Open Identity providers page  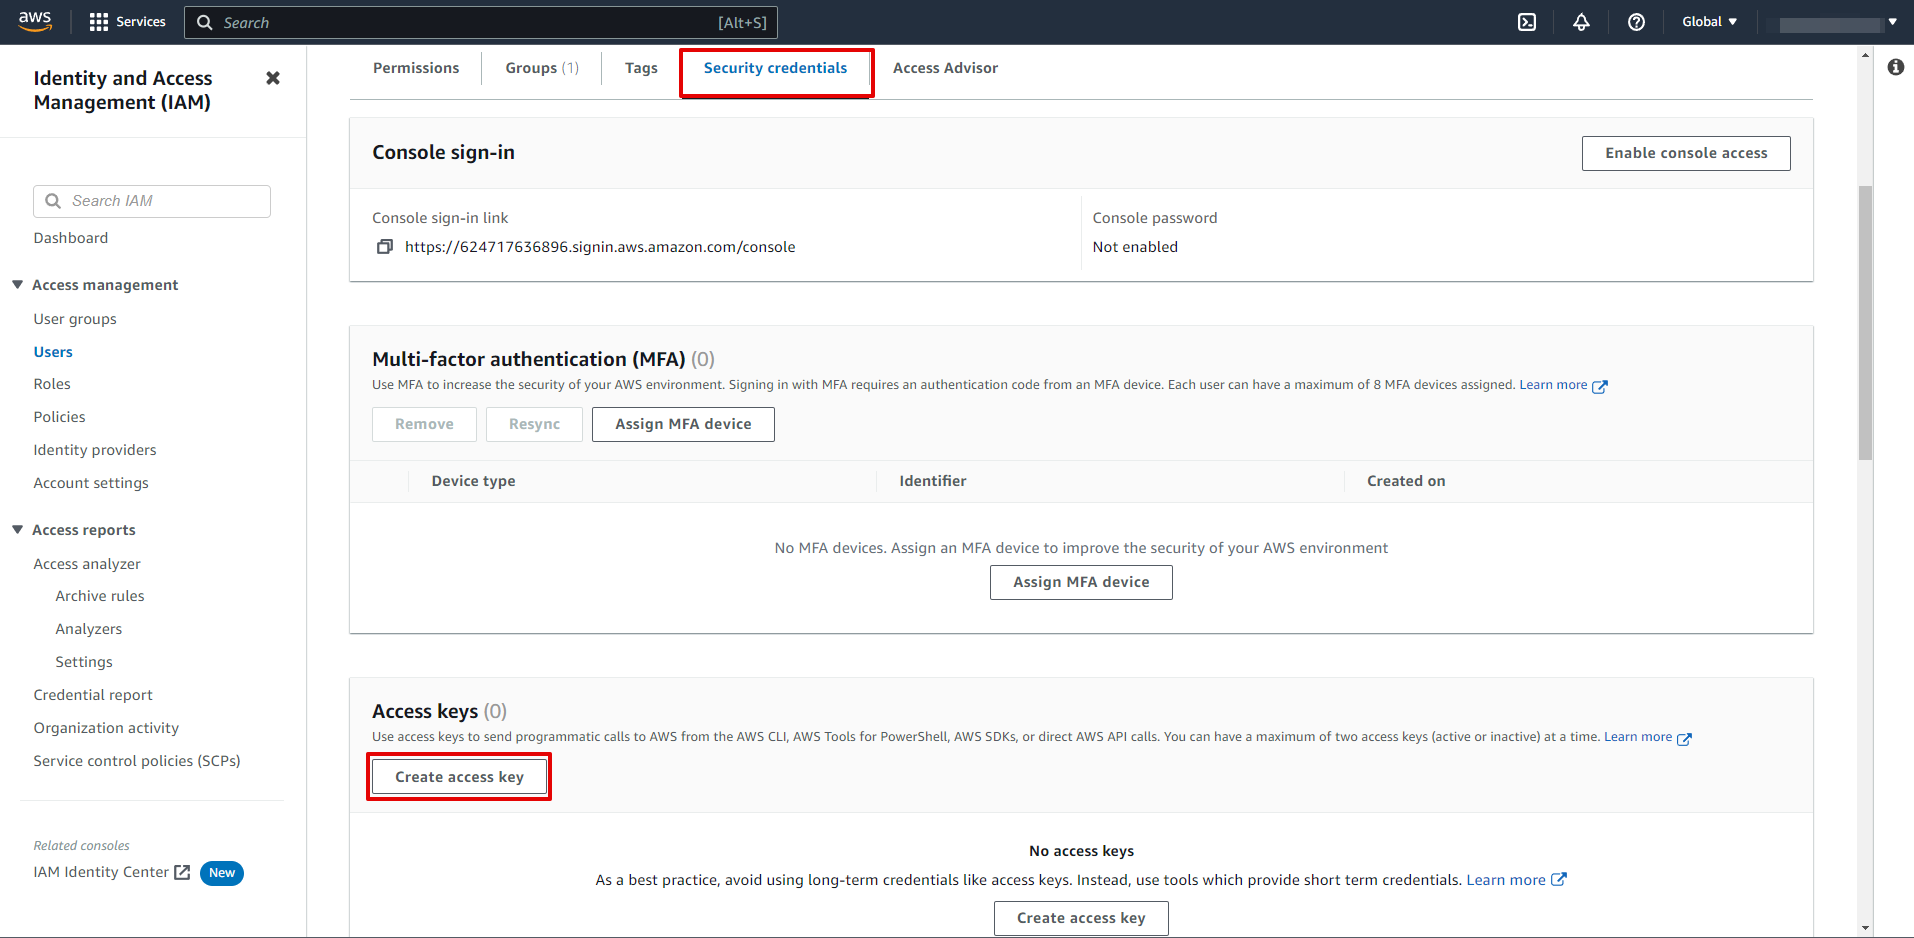tap(95, 450)
